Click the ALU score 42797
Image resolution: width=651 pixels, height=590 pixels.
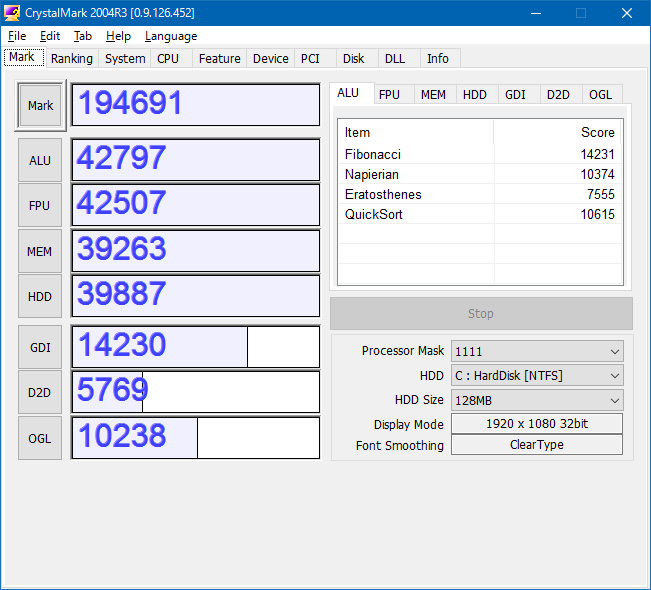tap(196, 160)
